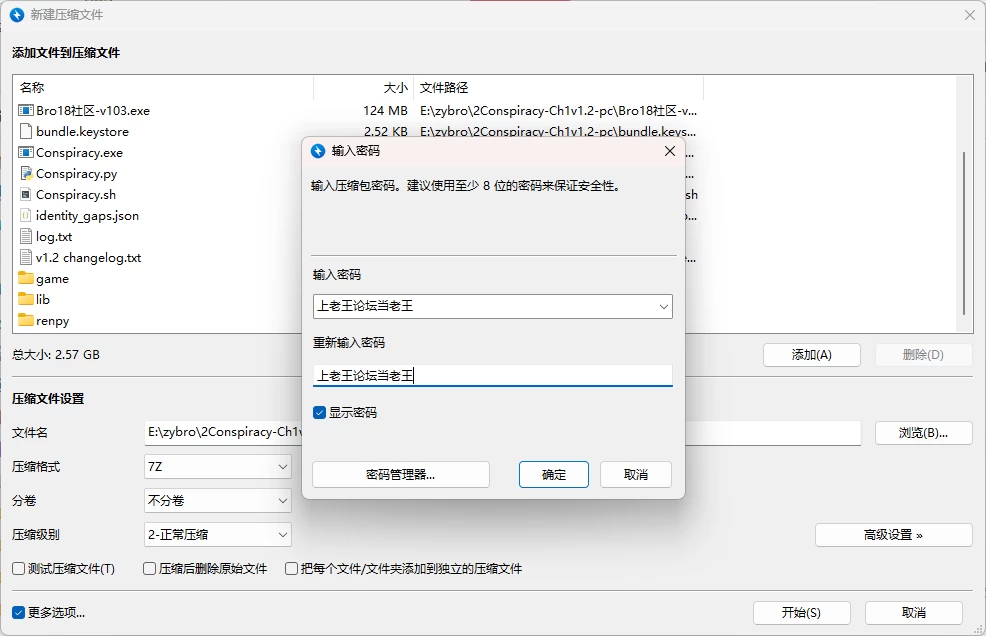This screenshot has height=636, width=986.
Task: Click 取消 in the password dialog
Action: 636,474
